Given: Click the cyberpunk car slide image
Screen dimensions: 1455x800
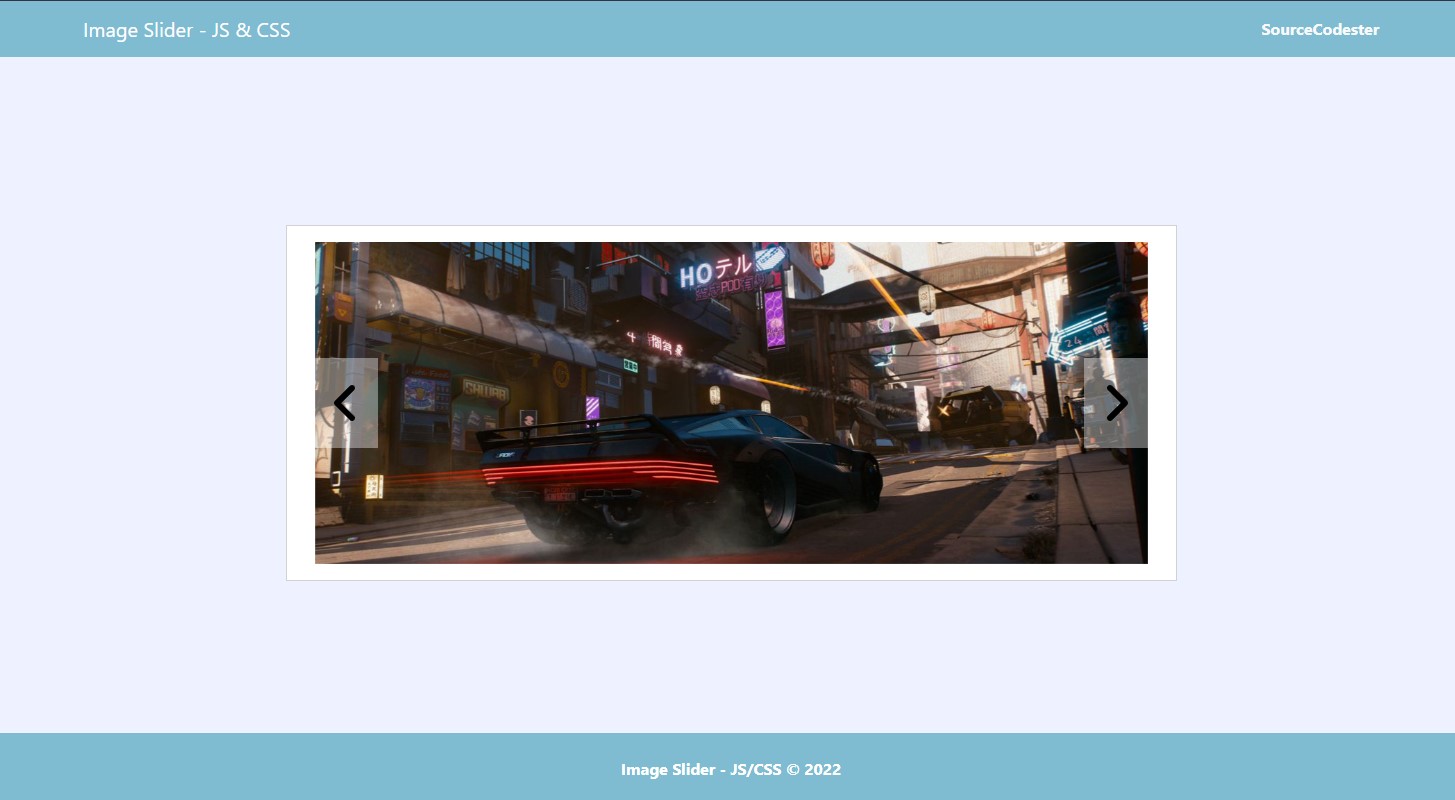Looking at the screenshot, I should (x=731, y=403).
